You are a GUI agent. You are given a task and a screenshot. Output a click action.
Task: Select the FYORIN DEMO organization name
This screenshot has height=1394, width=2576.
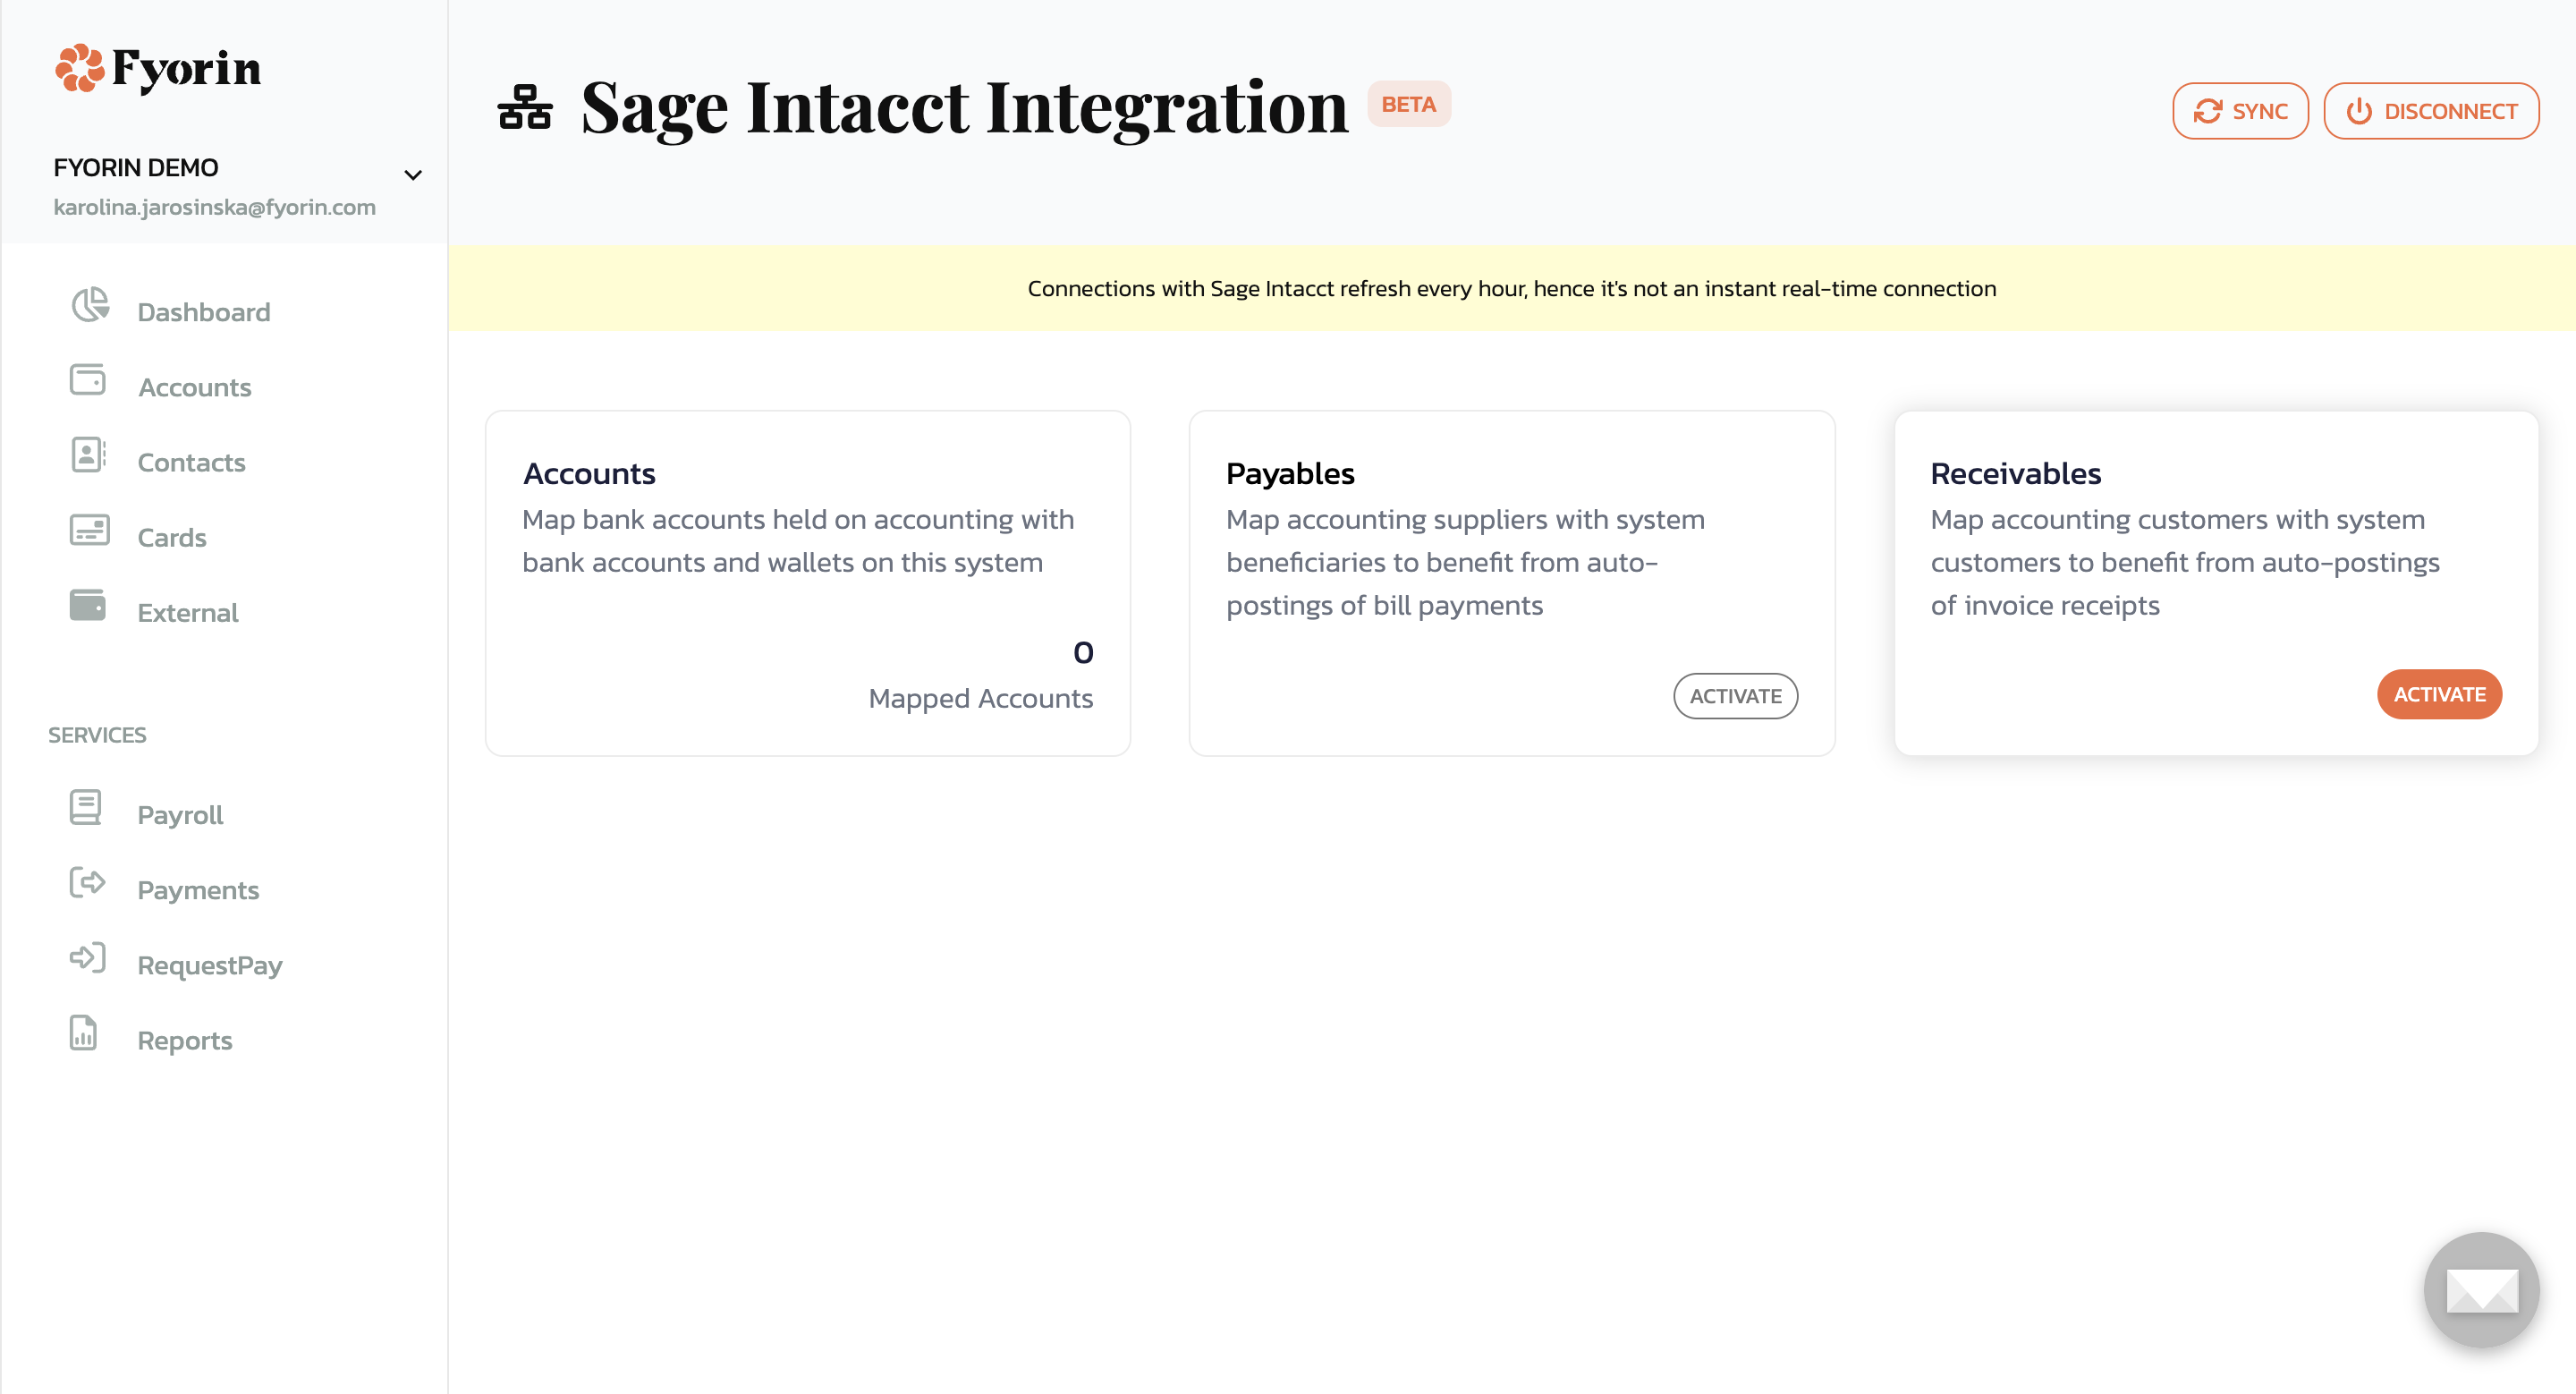(136, 167)
